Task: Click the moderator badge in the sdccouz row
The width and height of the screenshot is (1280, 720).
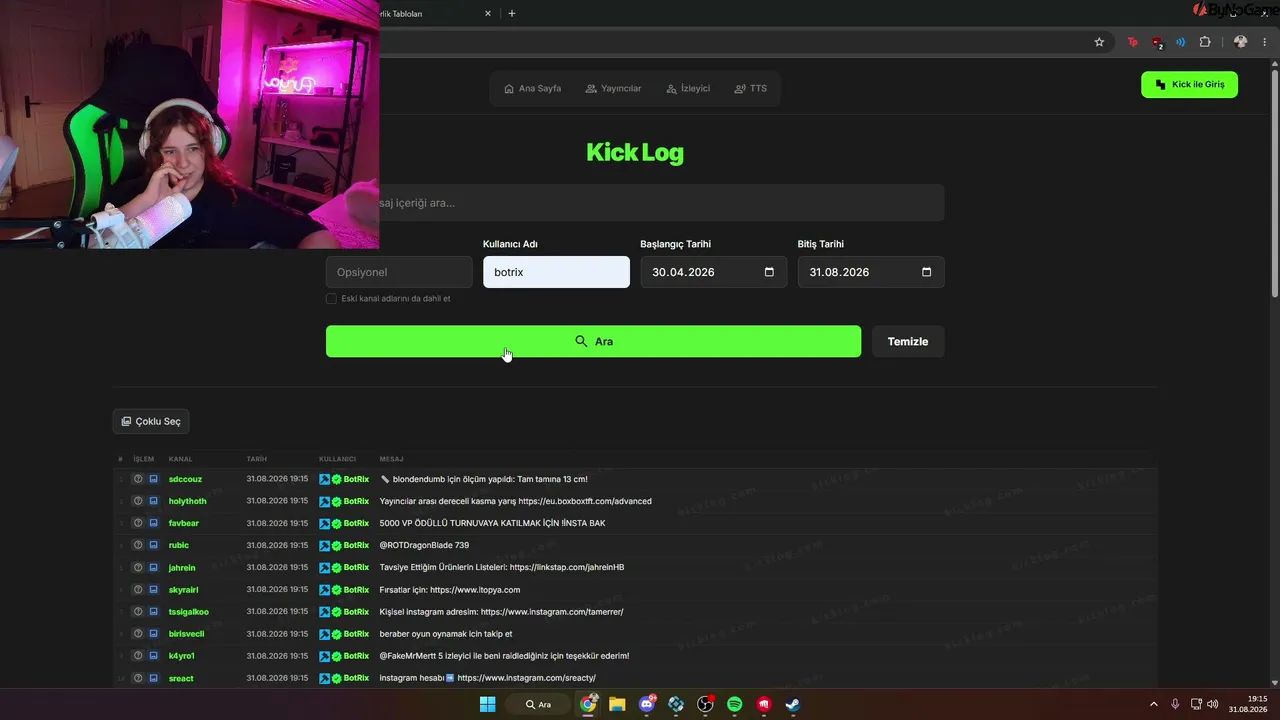Action: [325, 479]
